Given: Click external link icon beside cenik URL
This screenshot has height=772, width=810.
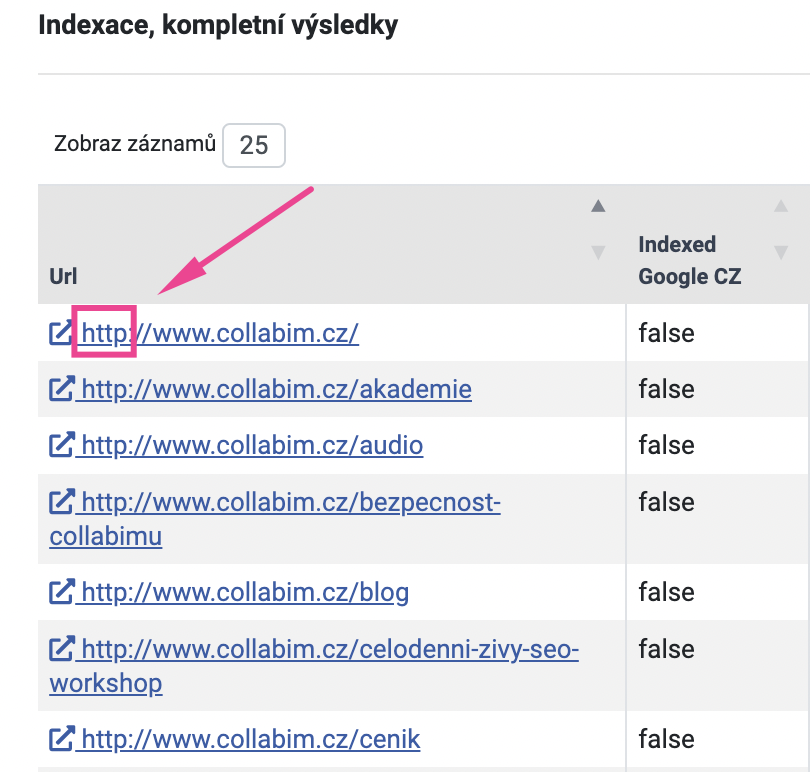Looking at the screenshot, I should pyautogui.click(x=62, y=738).
